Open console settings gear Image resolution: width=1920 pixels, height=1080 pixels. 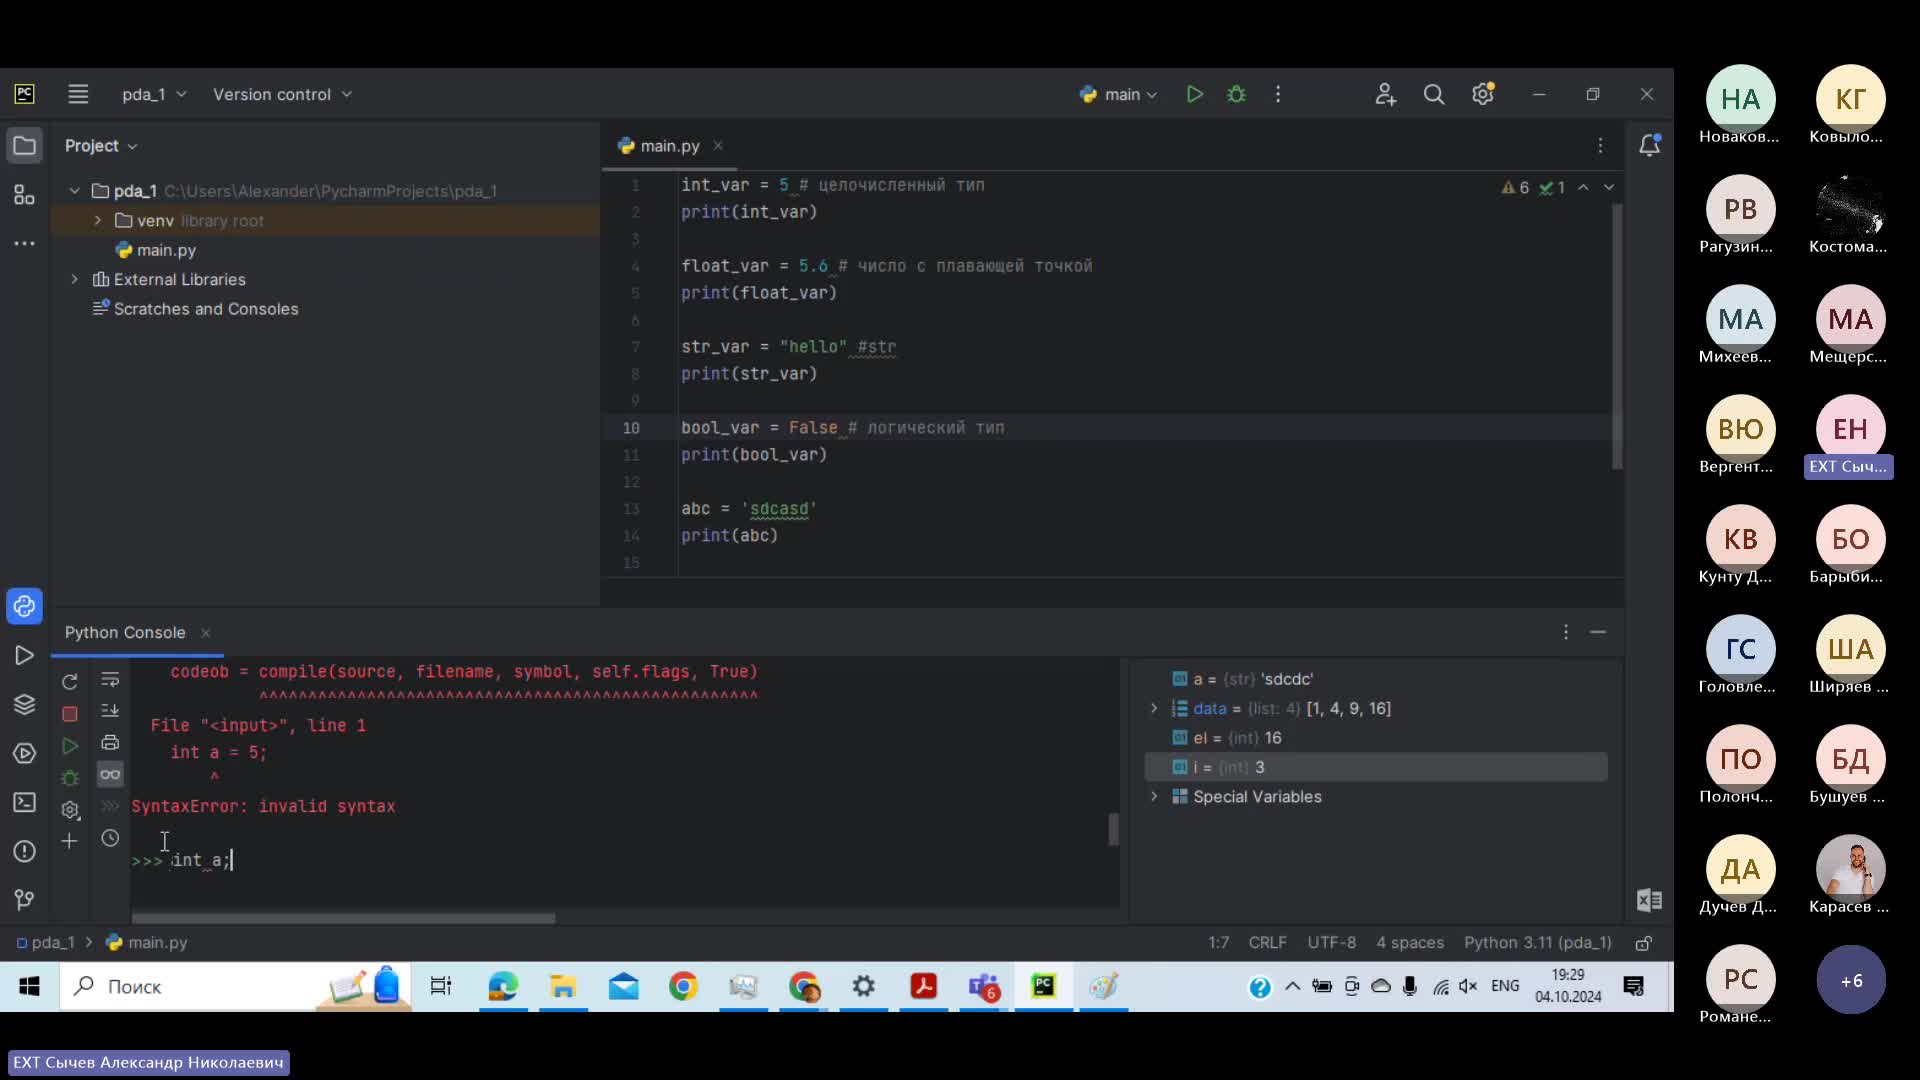coord(70,810)
